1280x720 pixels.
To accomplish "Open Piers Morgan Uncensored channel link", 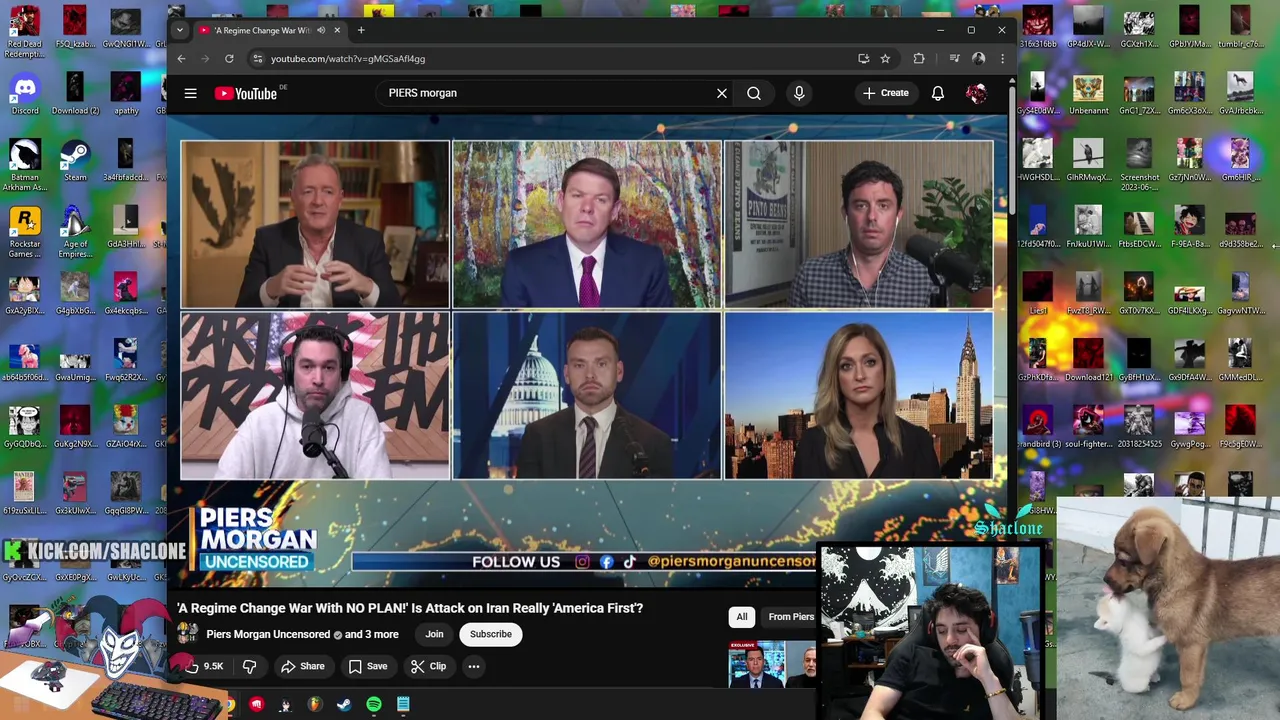I will point(268,634).
